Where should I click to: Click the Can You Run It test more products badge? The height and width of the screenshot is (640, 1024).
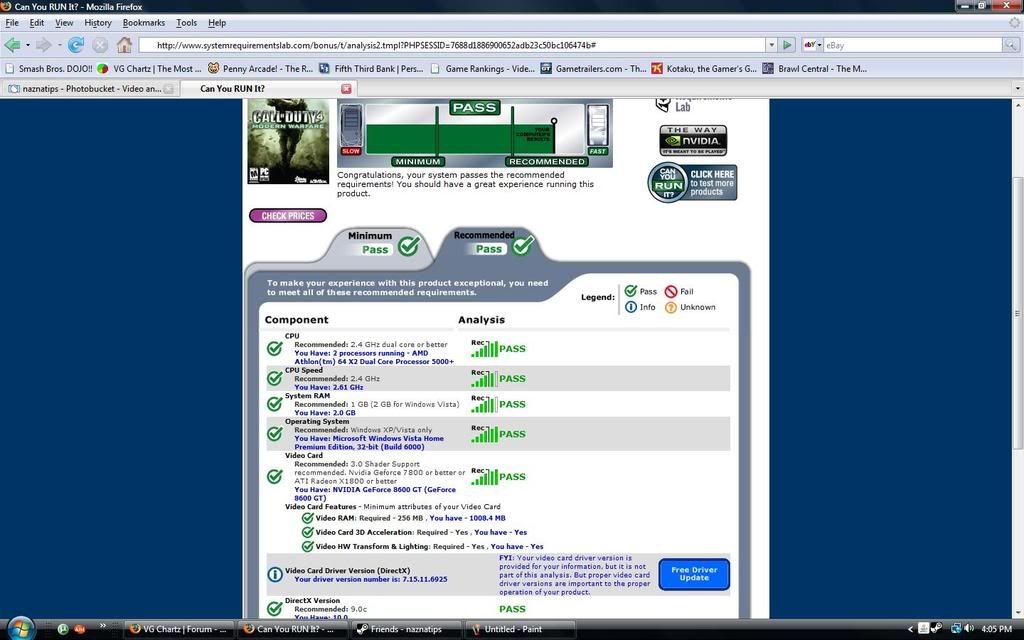692,183
